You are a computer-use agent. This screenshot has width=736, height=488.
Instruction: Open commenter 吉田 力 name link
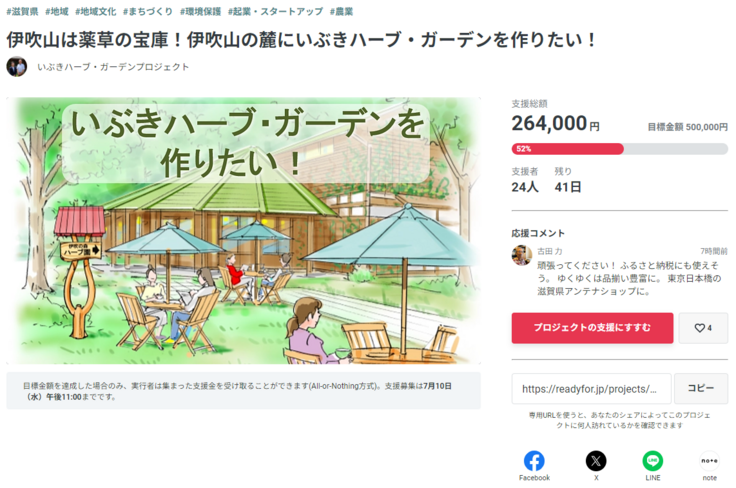tap(550, 250)
